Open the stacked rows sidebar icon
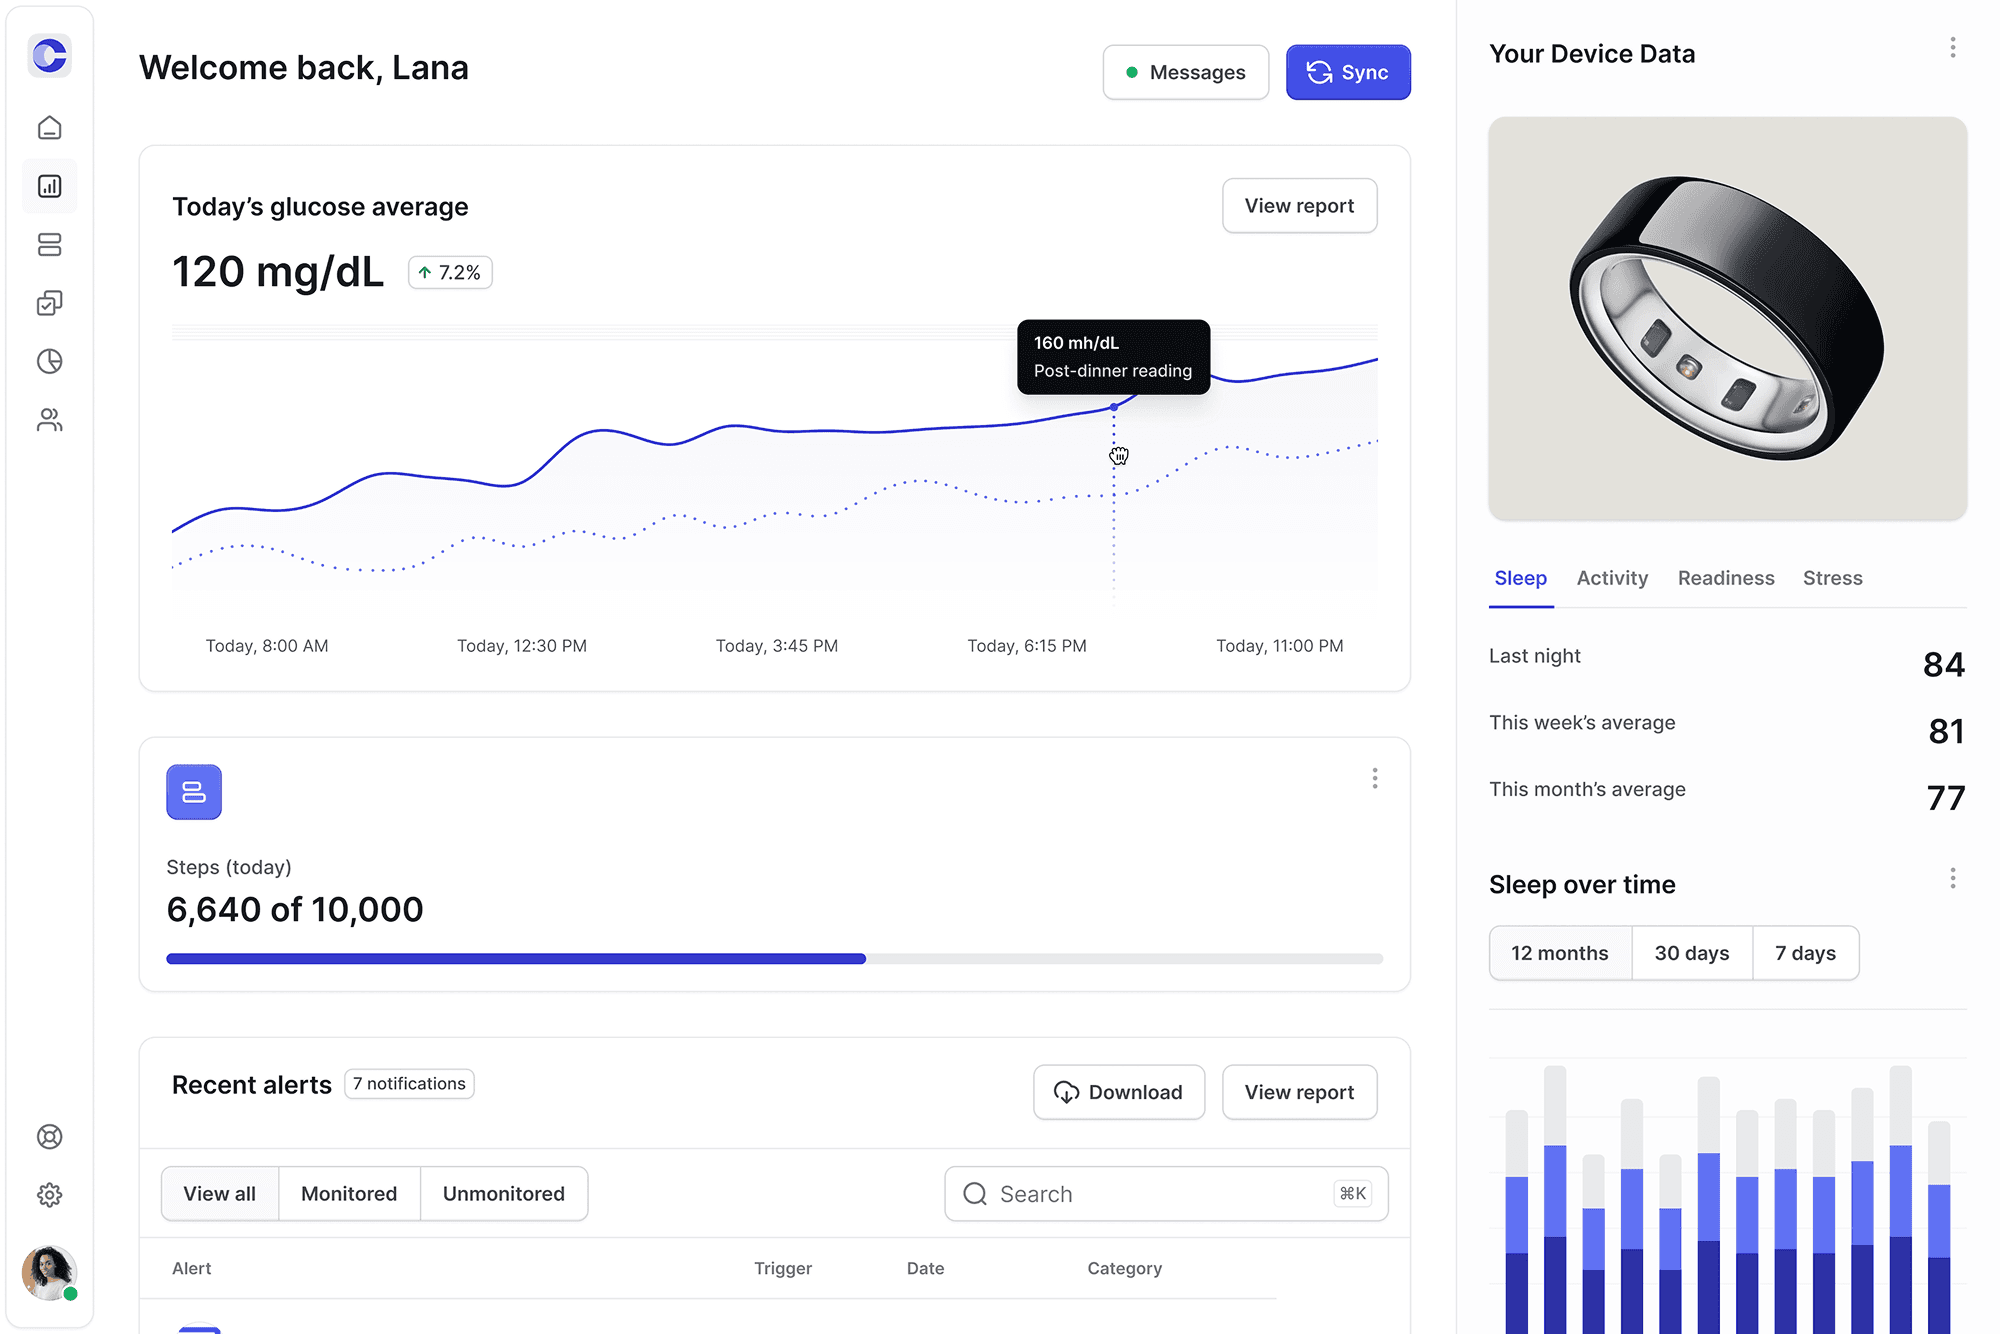2000x1334 pixels. pyautogui.click(x=49, y=244)
